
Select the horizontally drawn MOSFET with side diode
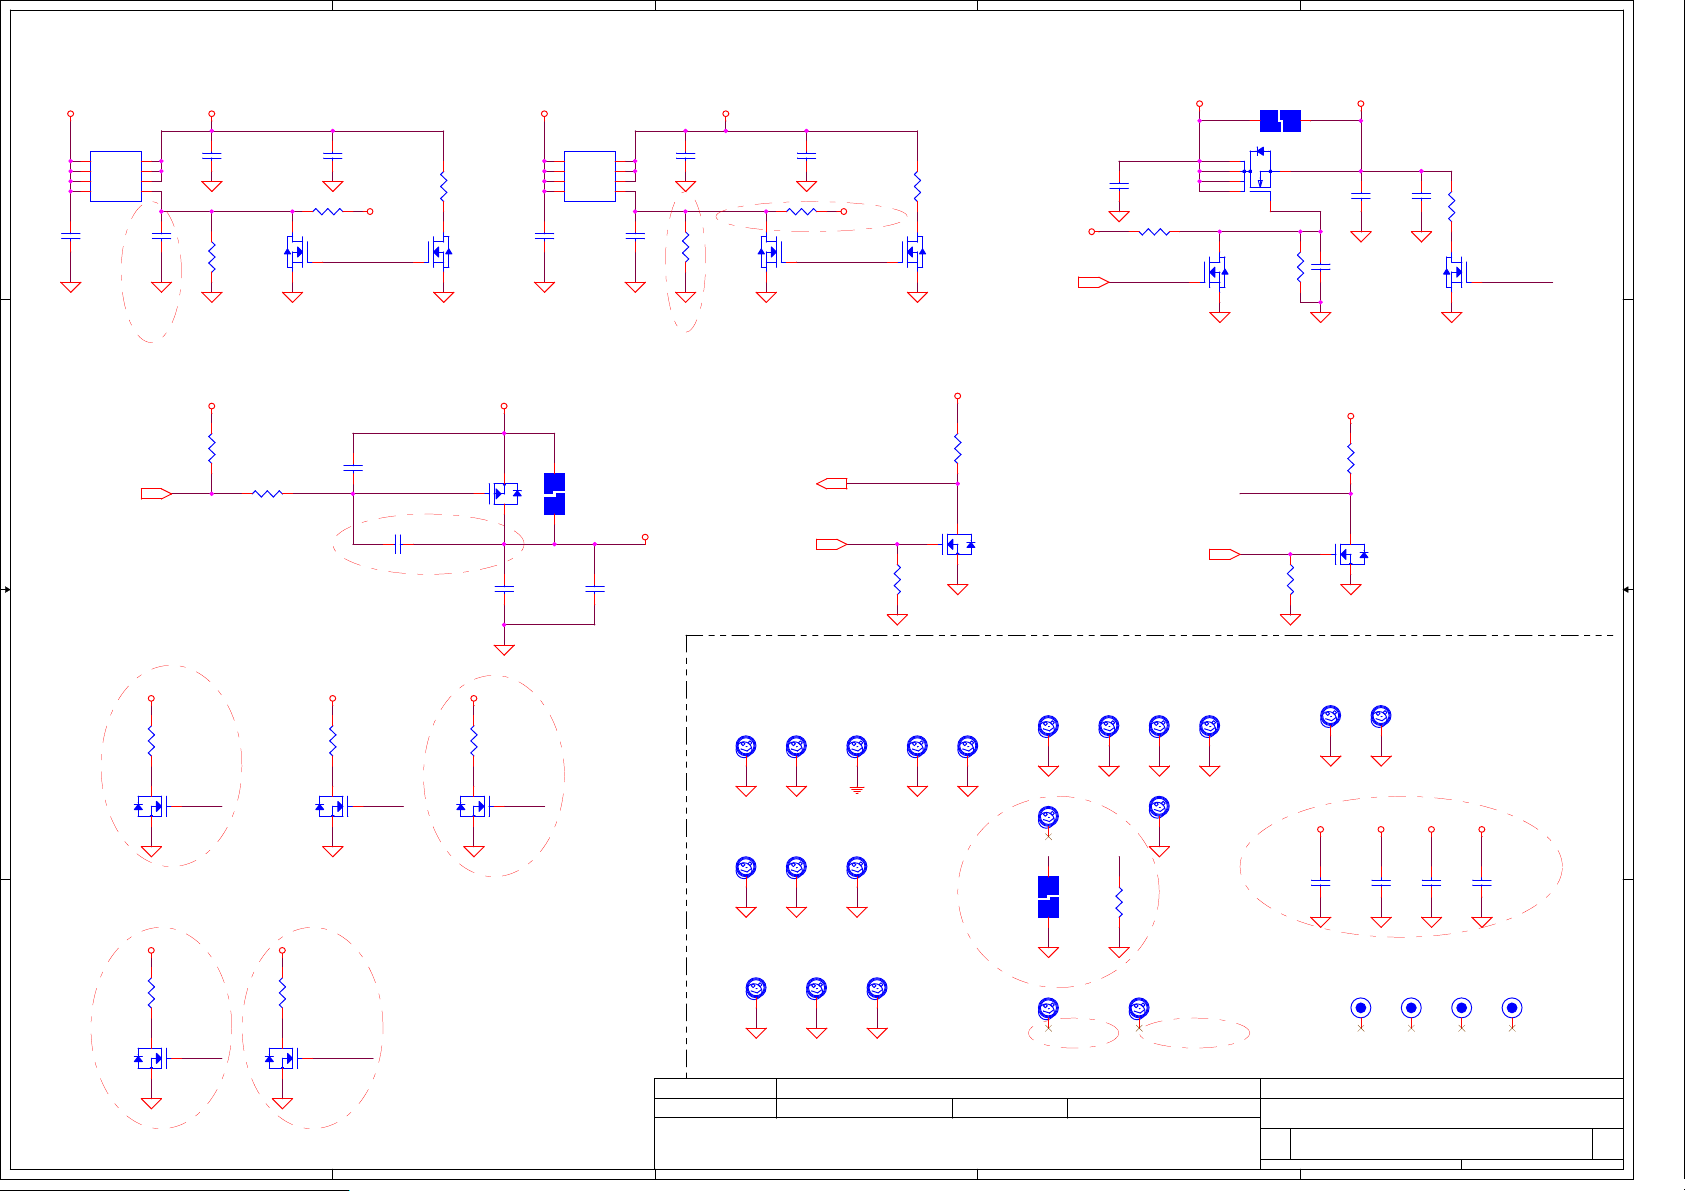click(505, 493)
